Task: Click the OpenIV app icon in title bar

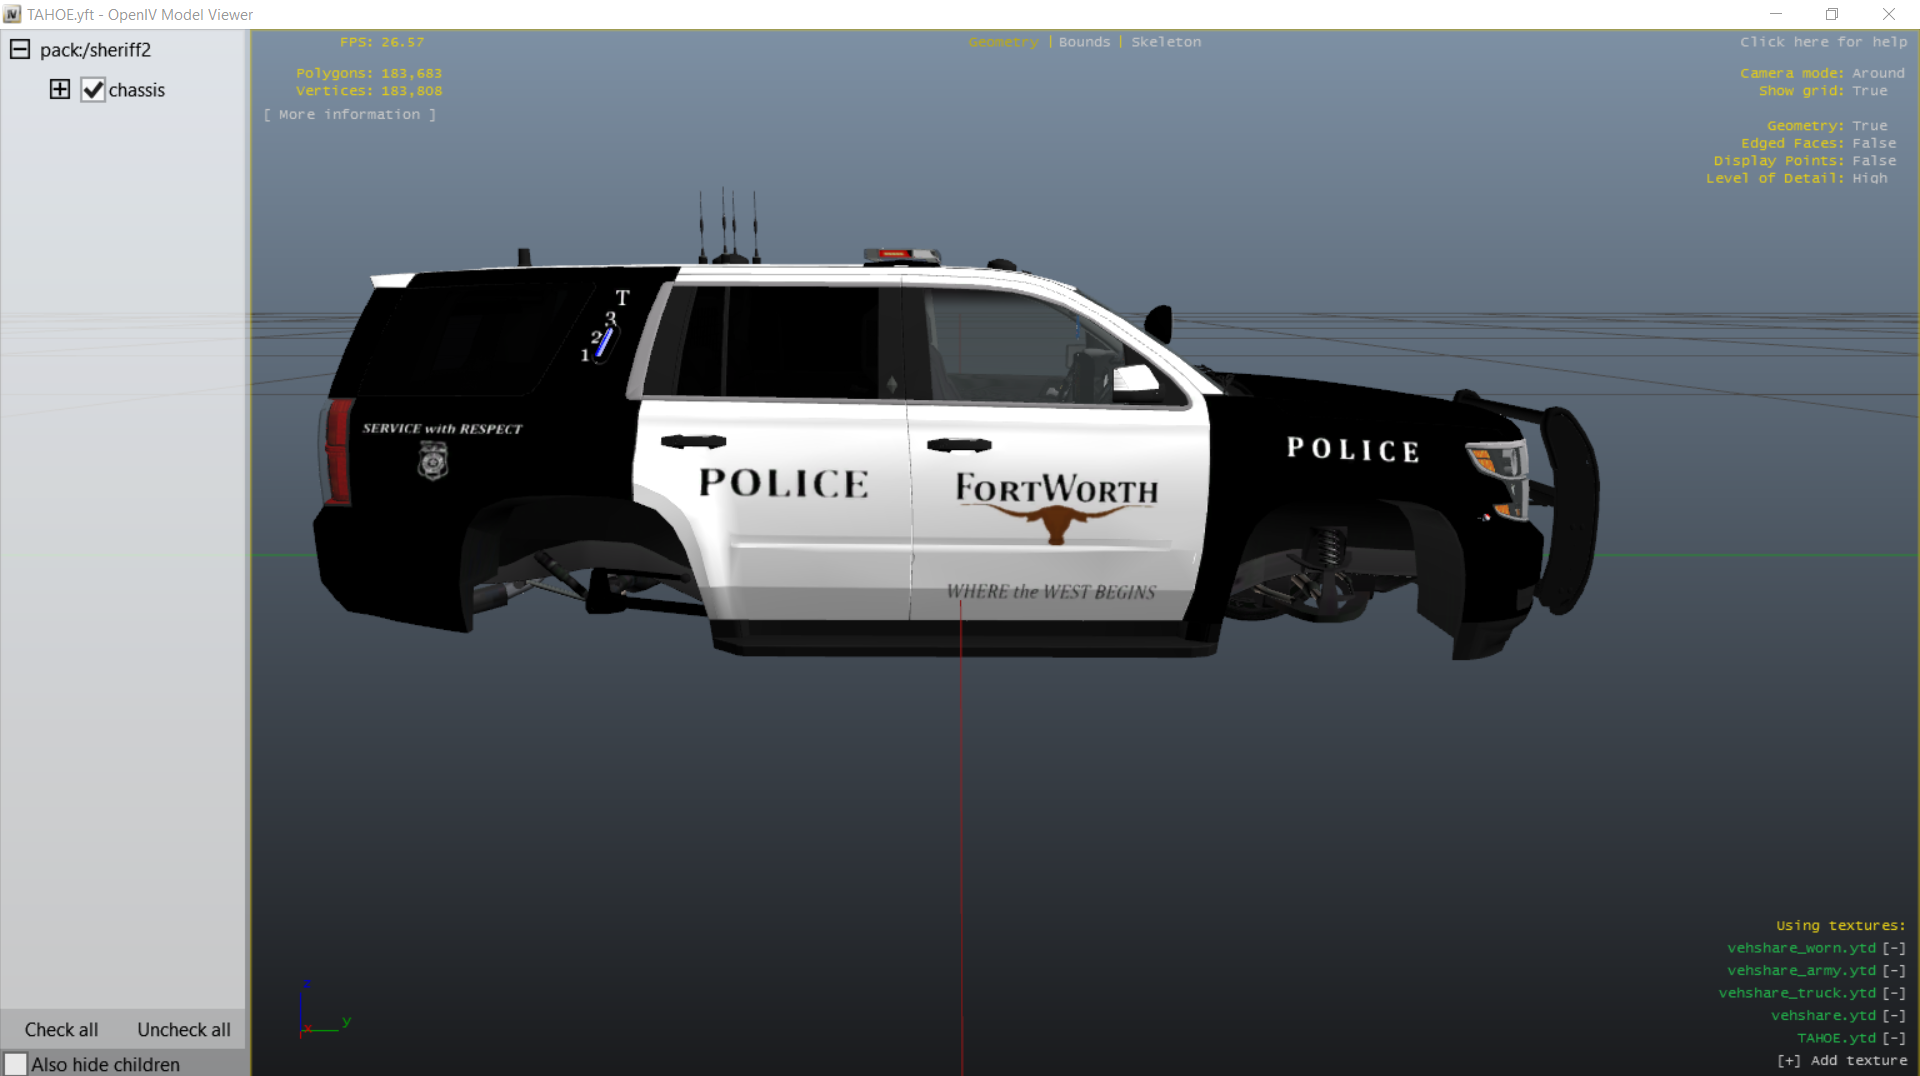Action: [x=12, y=14]
